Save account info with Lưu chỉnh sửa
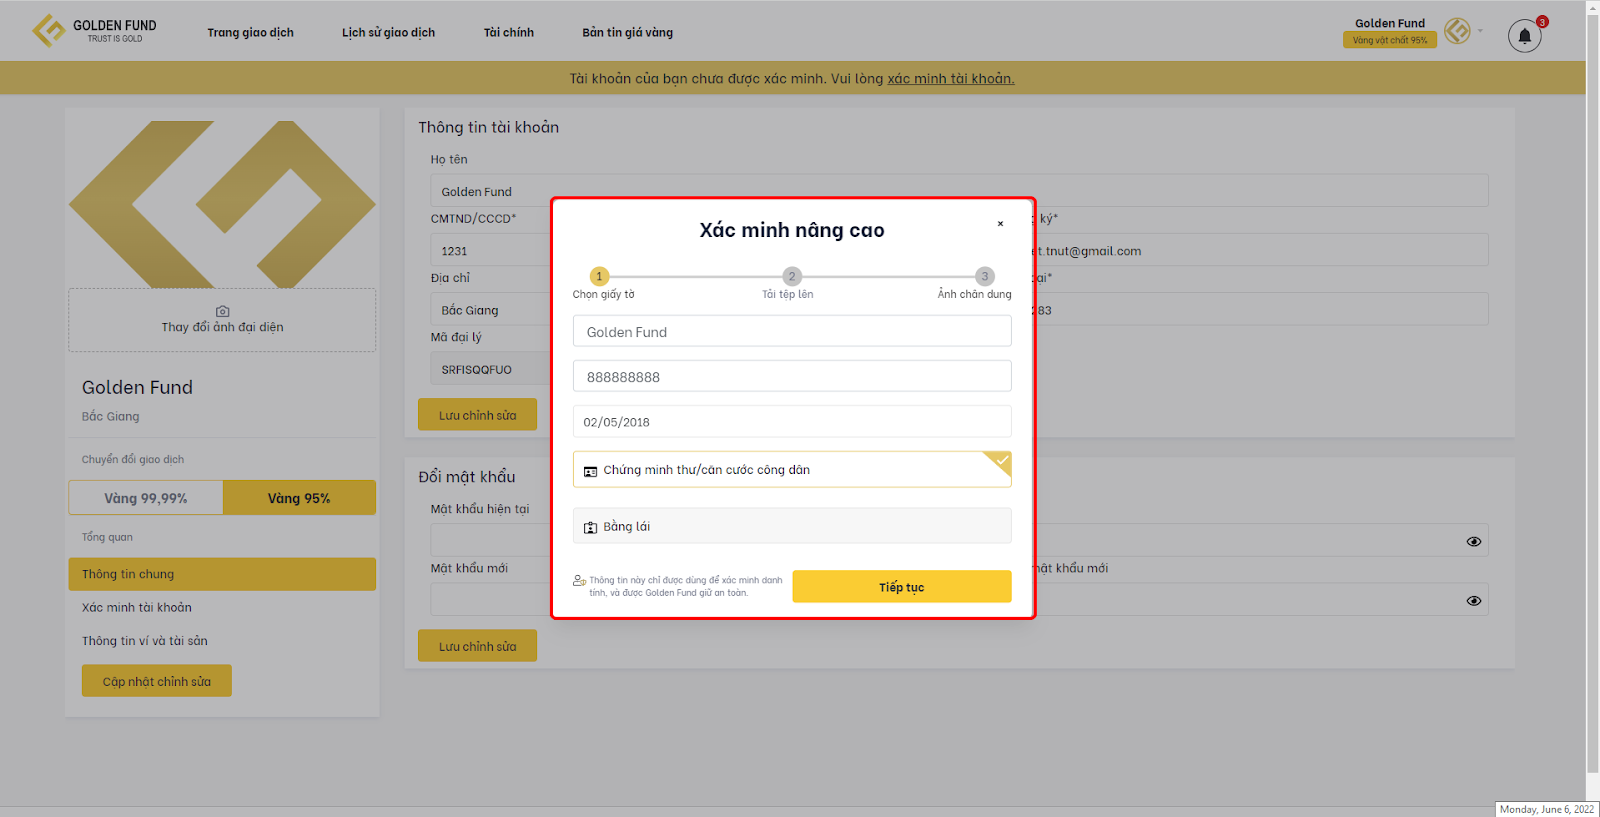 point(477,415)
